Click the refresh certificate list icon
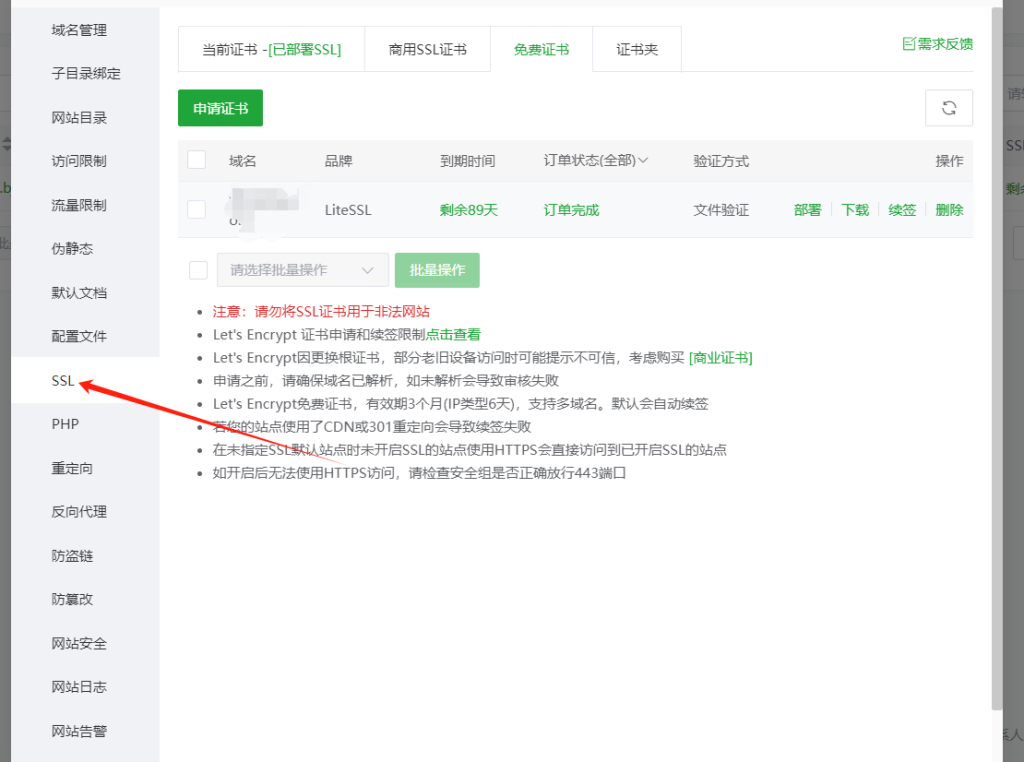 click(x=948, y=108)
